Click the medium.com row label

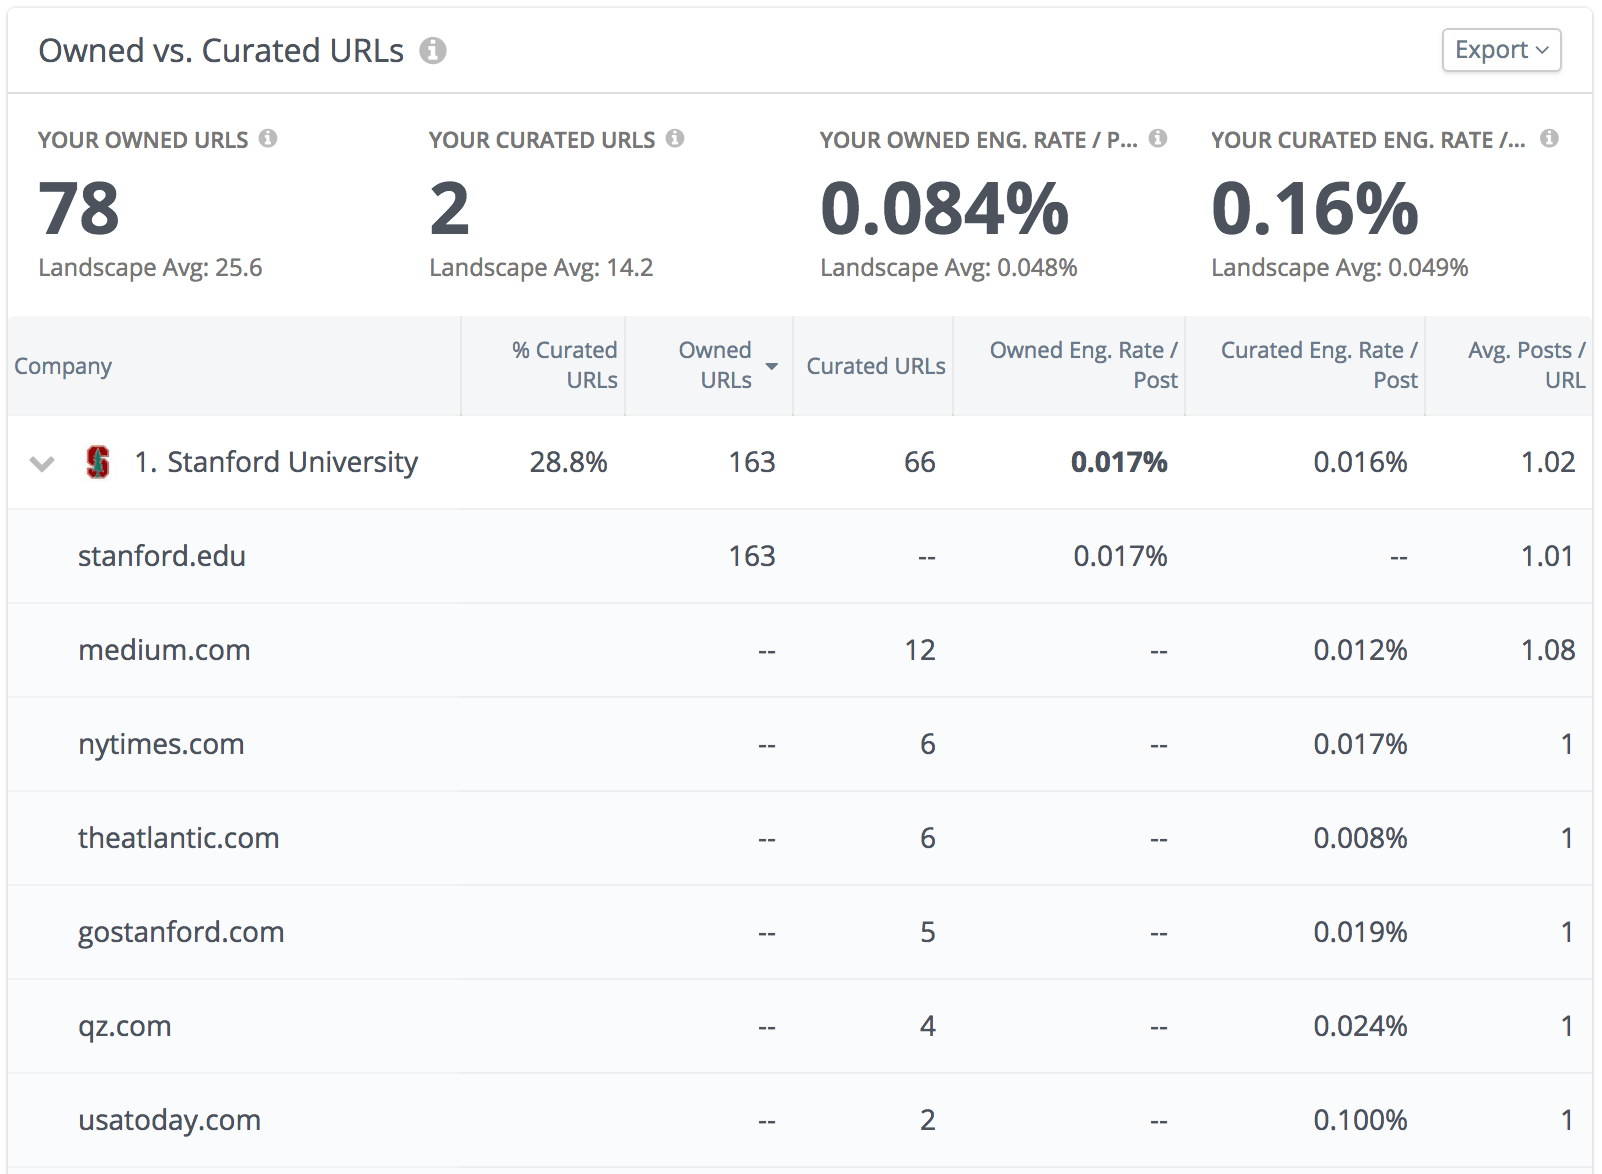pos(164,650)
